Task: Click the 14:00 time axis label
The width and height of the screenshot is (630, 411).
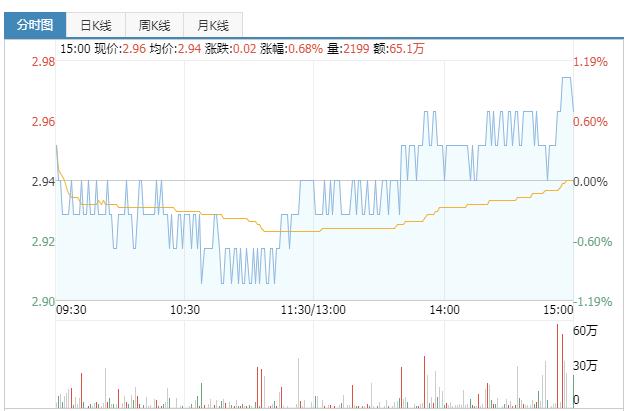Action: tap(444, 310)
